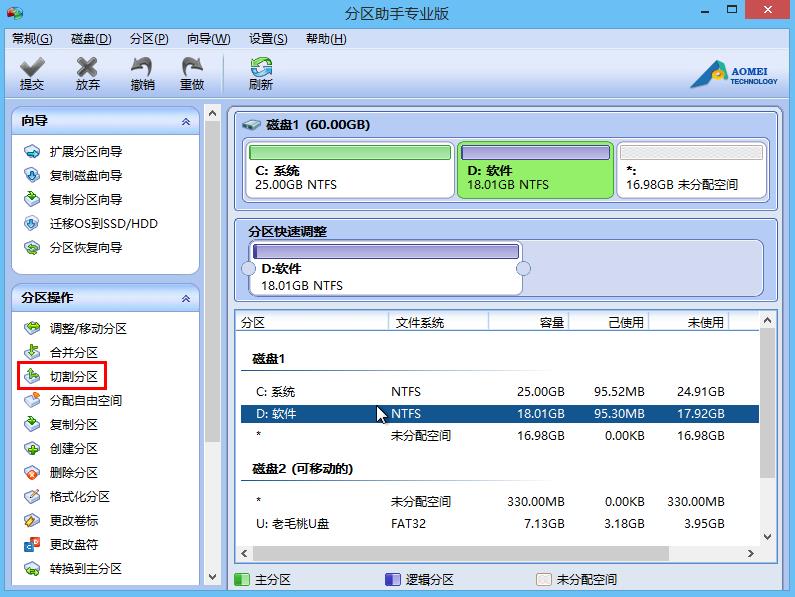Launch the 复制磁盘向导 wizard
Image resolution: width=795 pixels, height=597 pixels.
[x=74, y=175]
